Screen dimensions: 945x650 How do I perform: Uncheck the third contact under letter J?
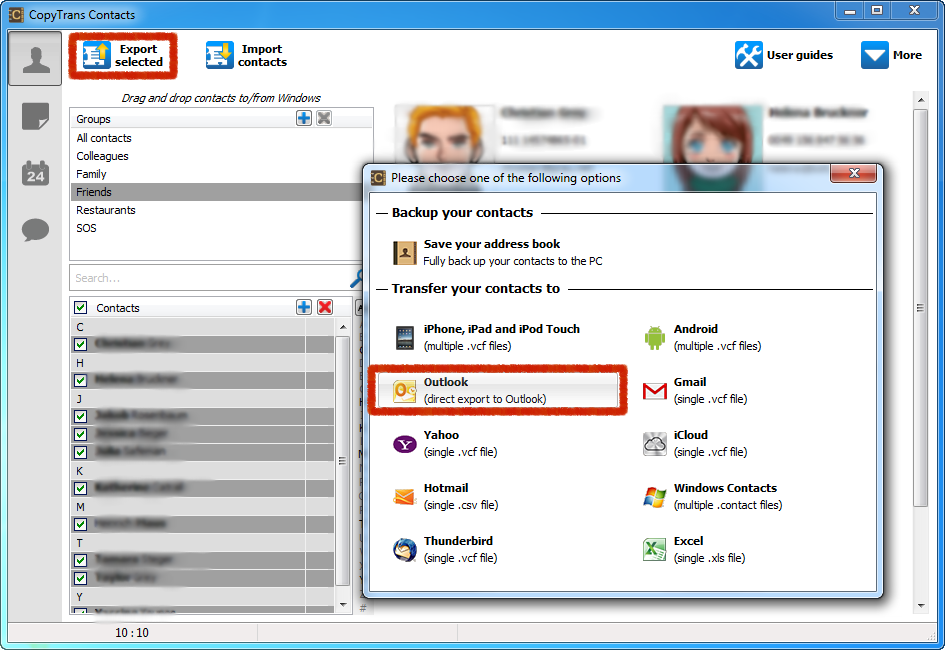coord(81,452)
